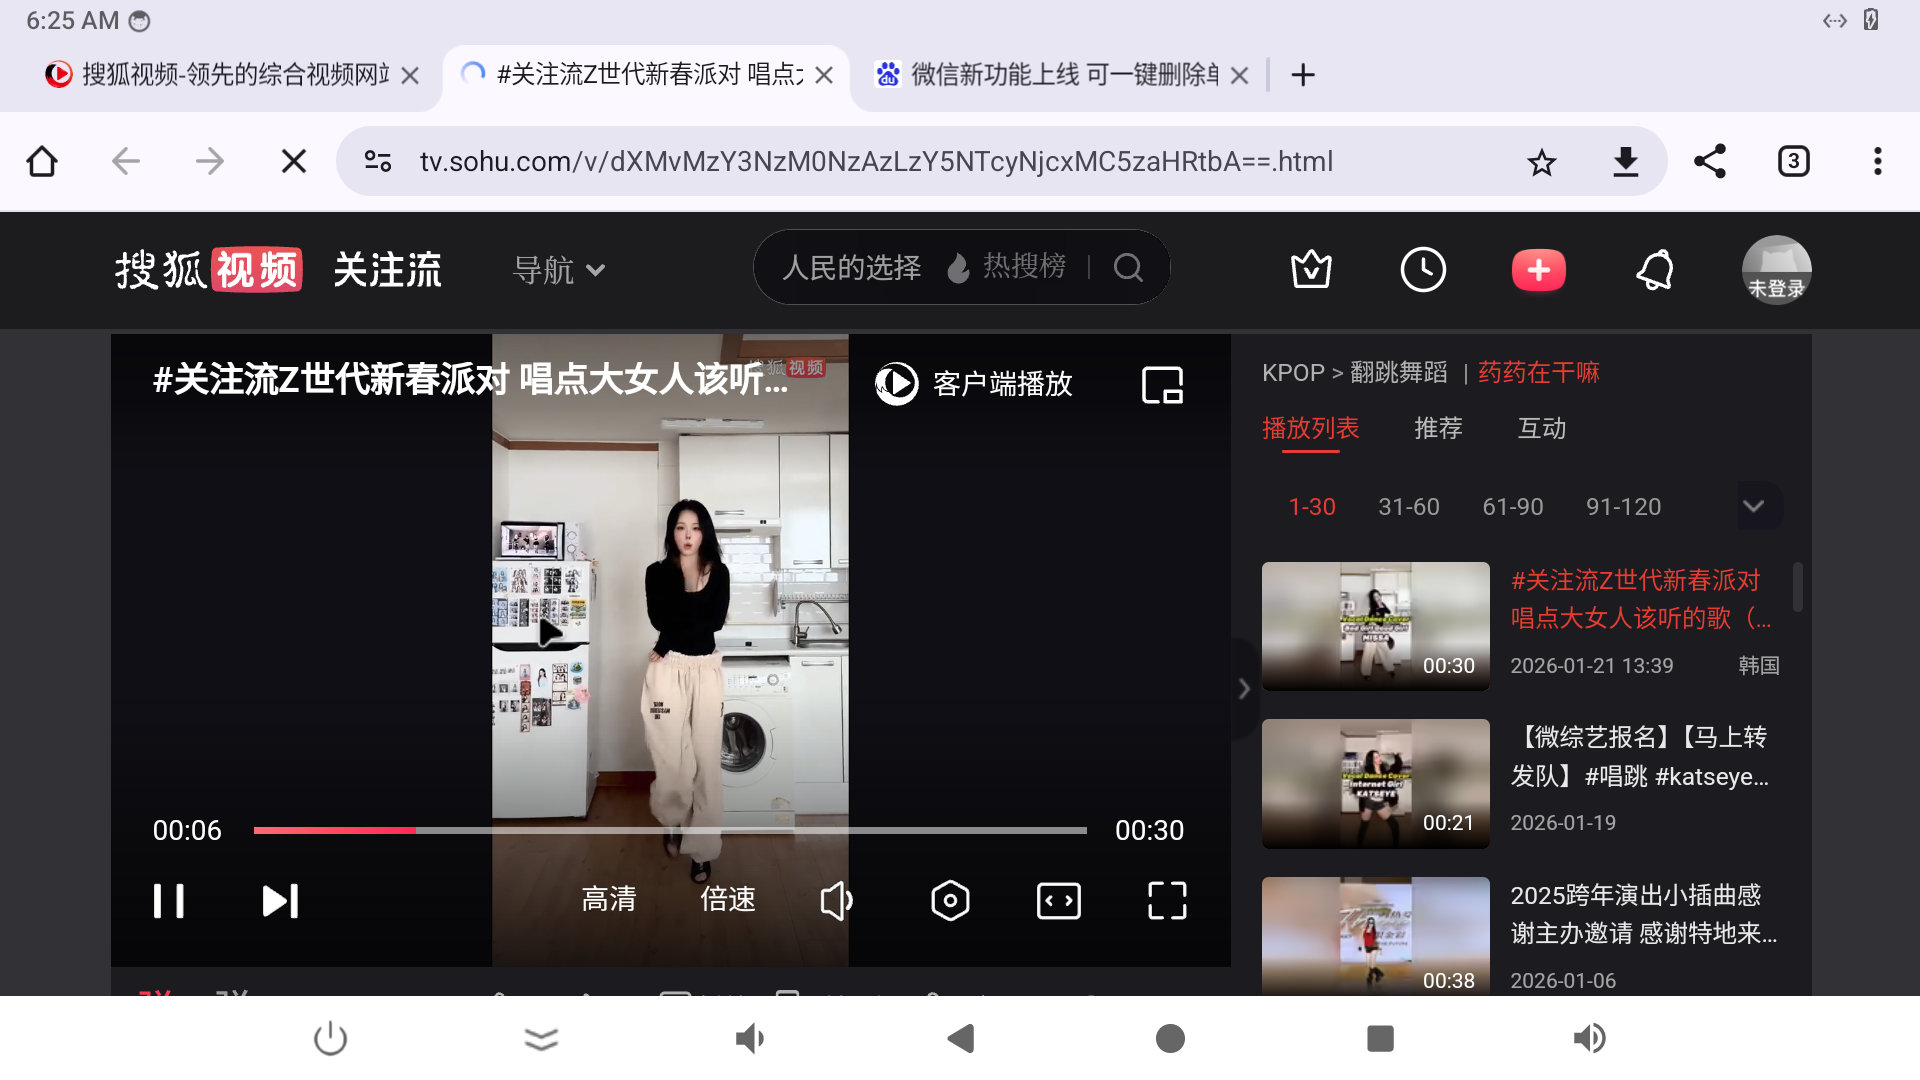
Task: Pause the video playback
Action: 169,901
